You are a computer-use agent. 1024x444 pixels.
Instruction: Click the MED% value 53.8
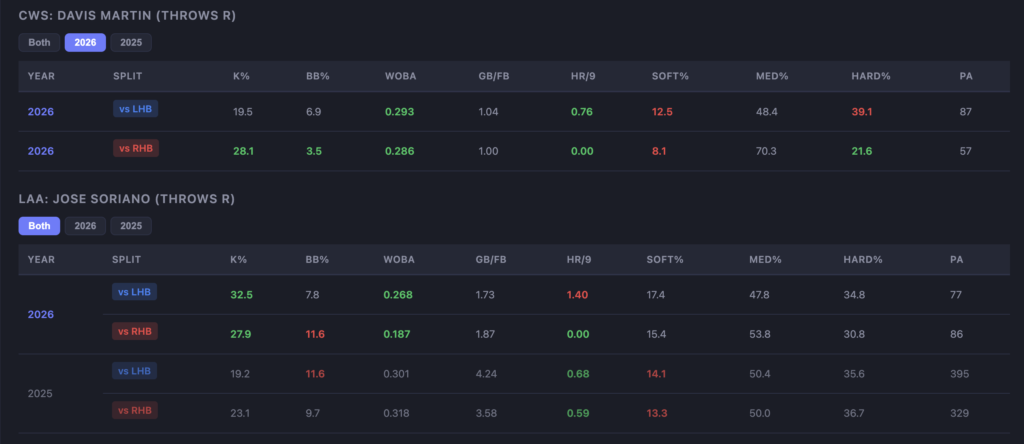pos(760,334)
